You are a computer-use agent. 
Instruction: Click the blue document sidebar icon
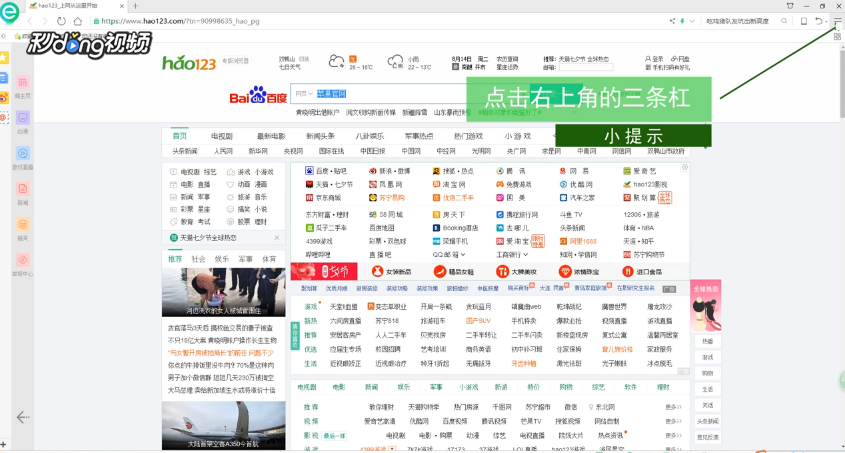(4, 78)
